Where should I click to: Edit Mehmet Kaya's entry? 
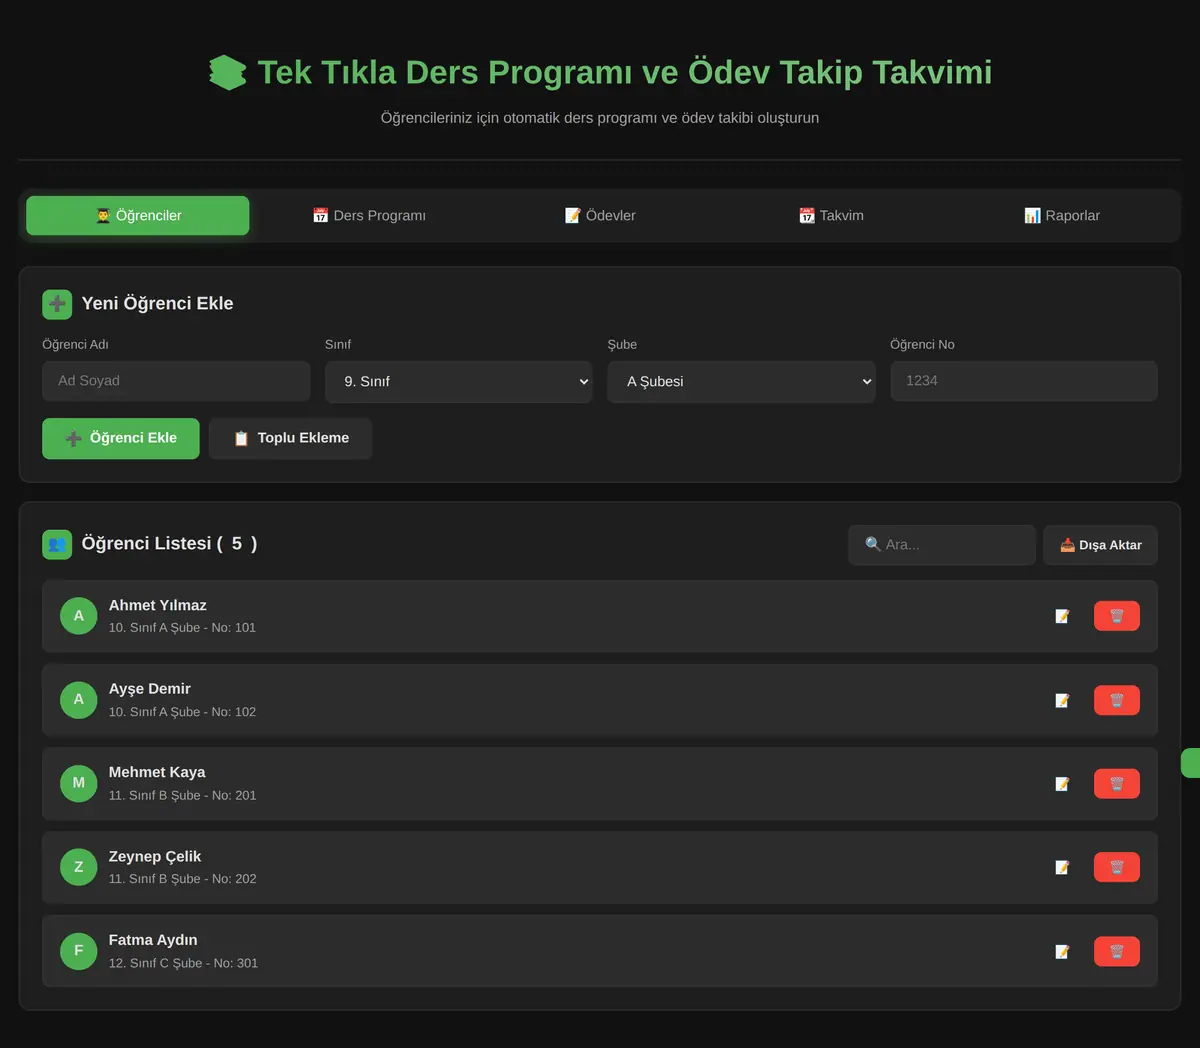[x=1062, y=784]
